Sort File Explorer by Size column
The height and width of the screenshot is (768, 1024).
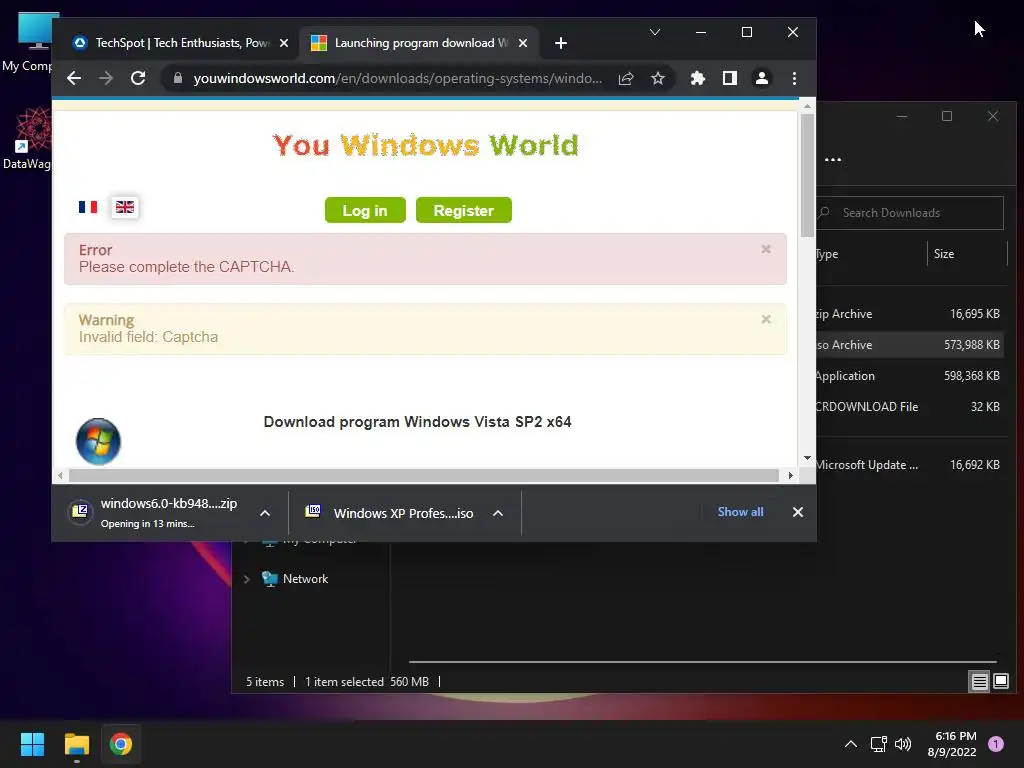[967, 254]
